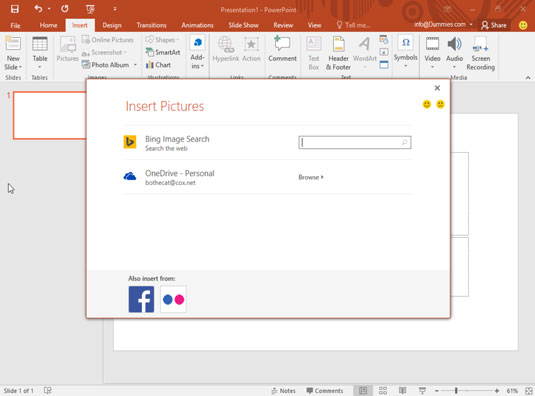This screenshot has width=535, height=396.
Task: Switch to Slide Sorter view
Action: [383, 391]
